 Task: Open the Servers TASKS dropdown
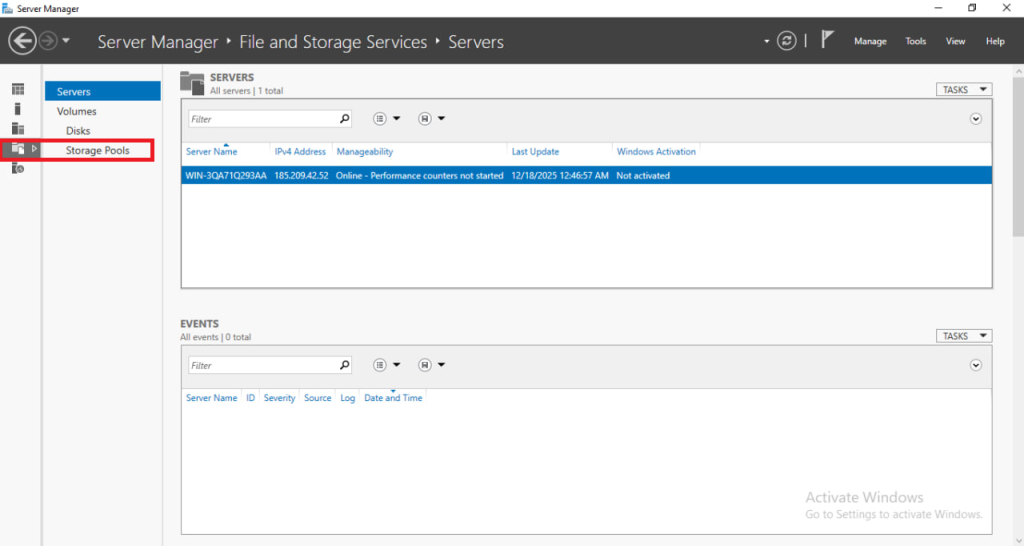point(963,90)
